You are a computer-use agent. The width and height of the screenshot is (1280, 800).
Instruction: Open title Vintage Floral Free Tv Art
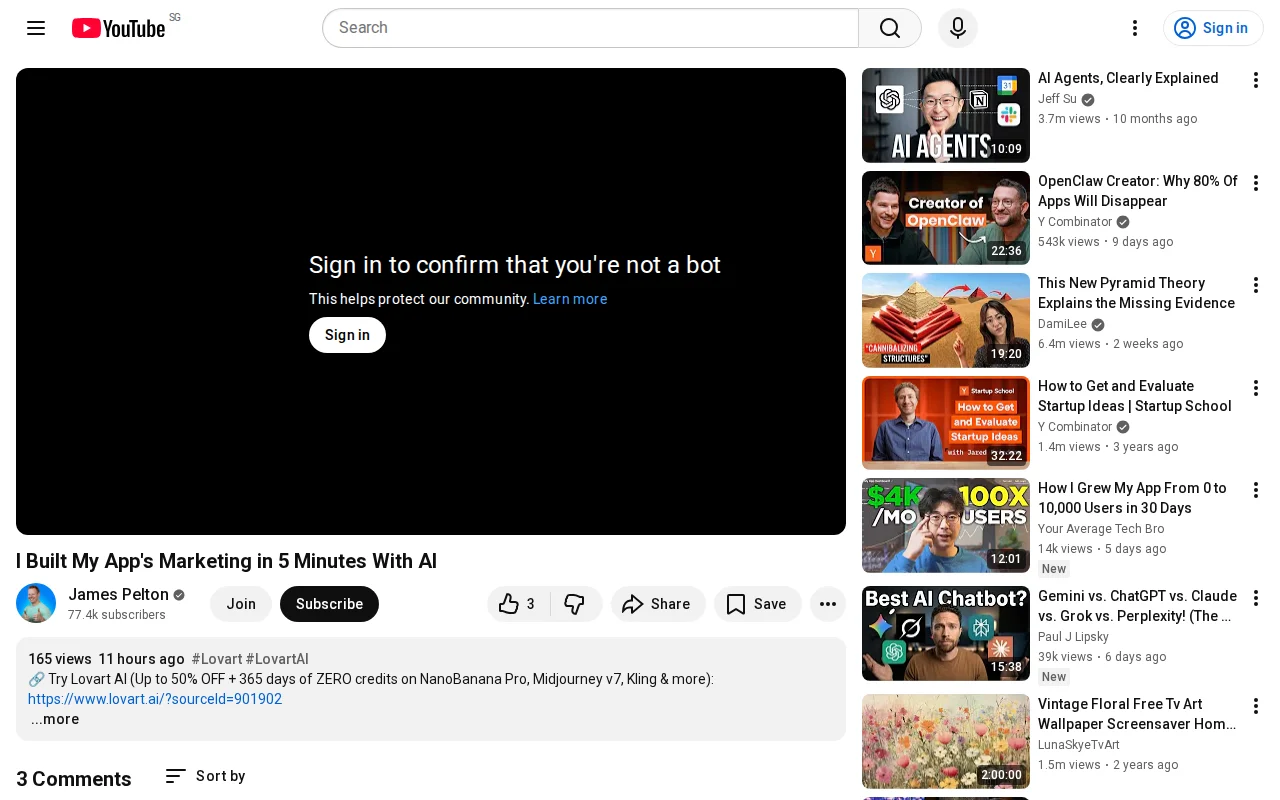1137,714
